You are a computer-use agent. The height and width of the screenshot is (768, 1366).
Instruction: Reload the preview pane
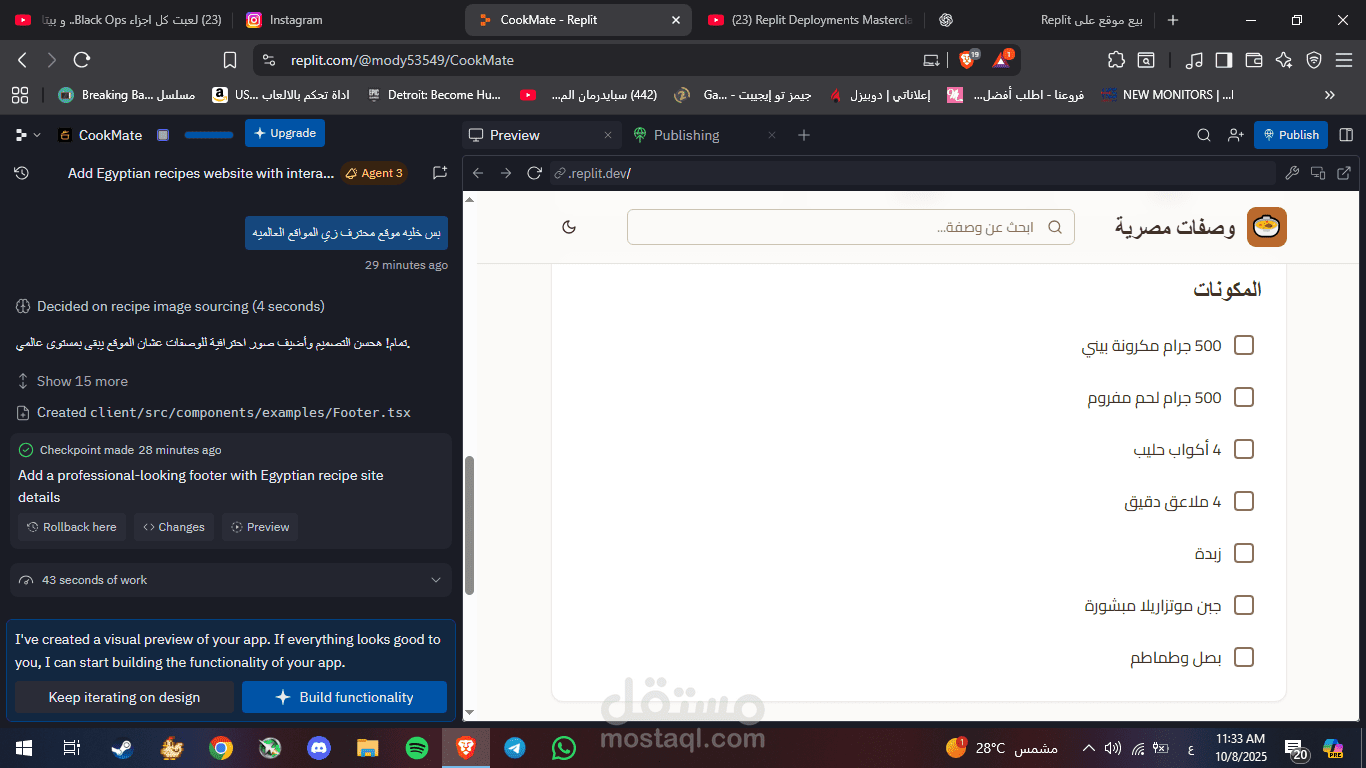(534, 173)
